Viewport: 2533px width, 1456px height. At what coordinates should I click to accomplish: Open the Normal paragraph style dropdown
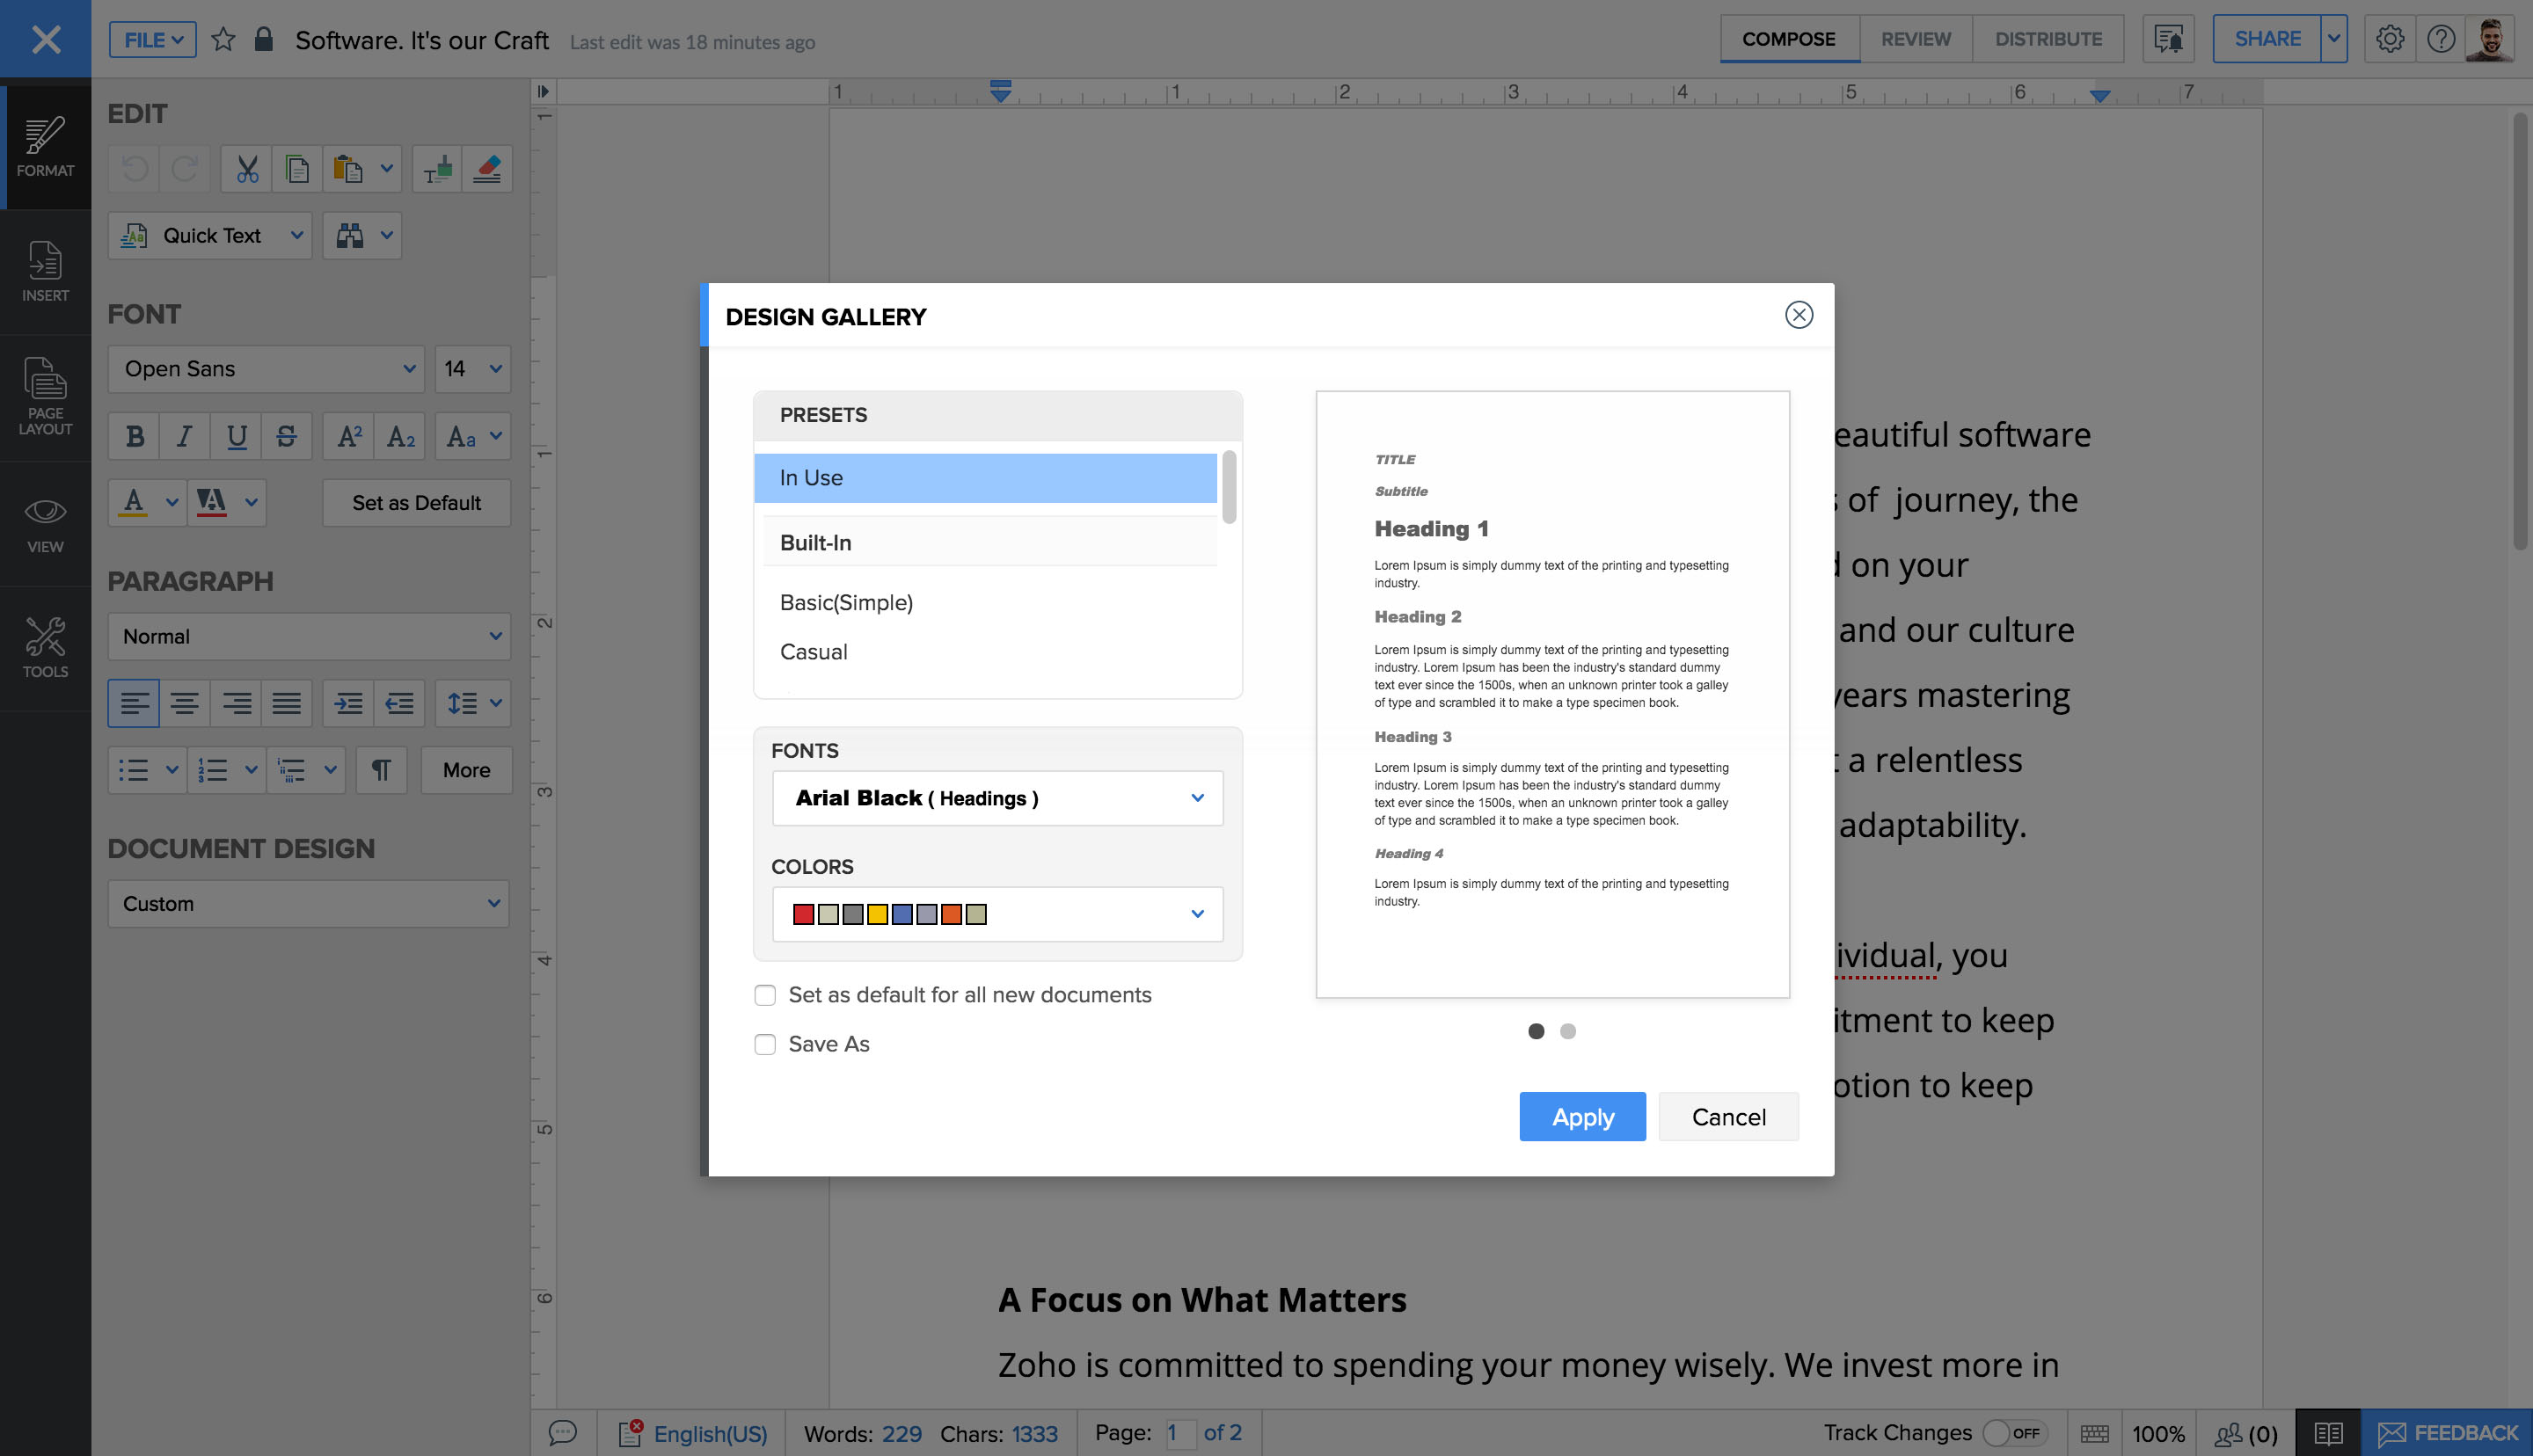click(309, 636)
